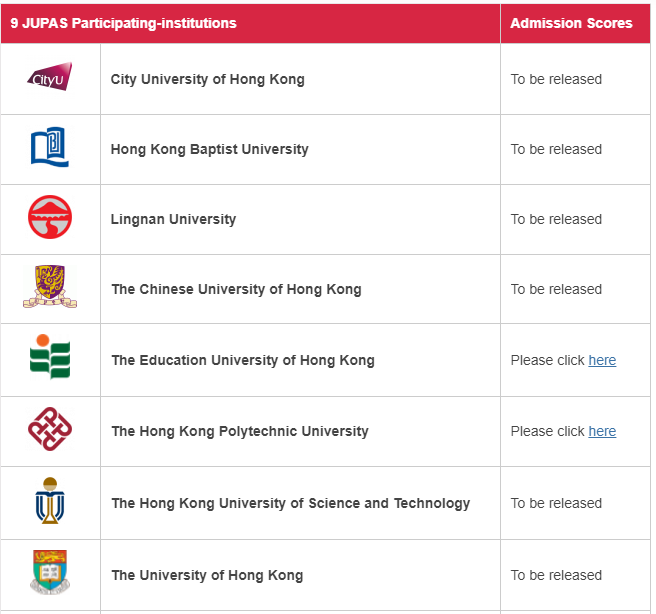Click 'The Chinese University of Hong Kong' text

(x=236, y=289)
